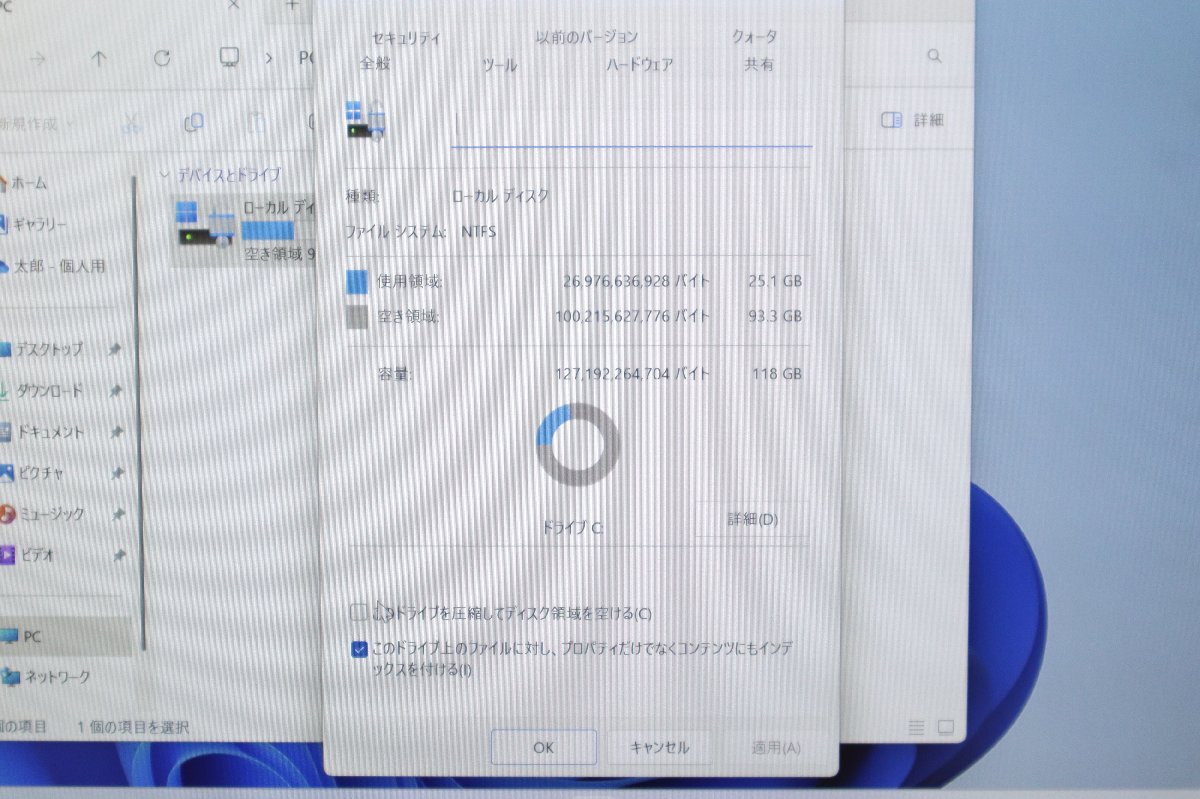This screenshot has width=1200, height=799.
Task: Uncheck the index file contents checkbox
Action: coord(359,650)
